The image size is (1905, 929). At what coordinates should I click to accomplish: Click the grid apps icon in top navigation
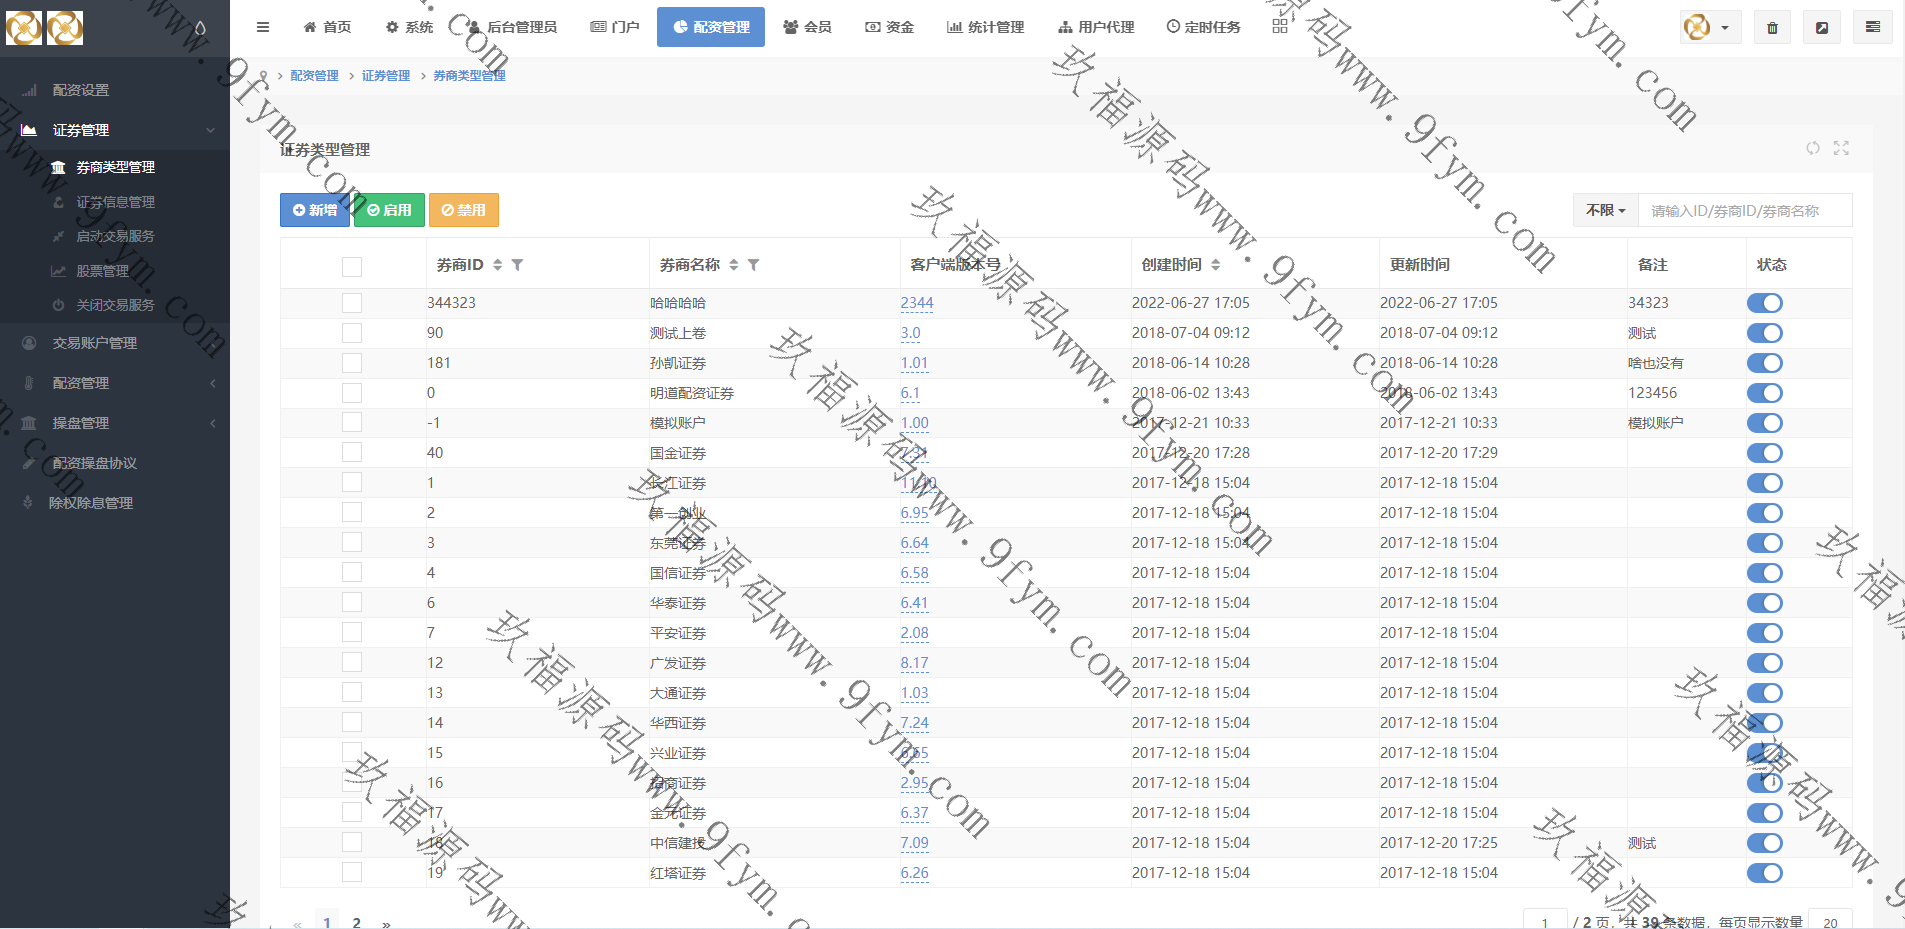click(1280, 27)
